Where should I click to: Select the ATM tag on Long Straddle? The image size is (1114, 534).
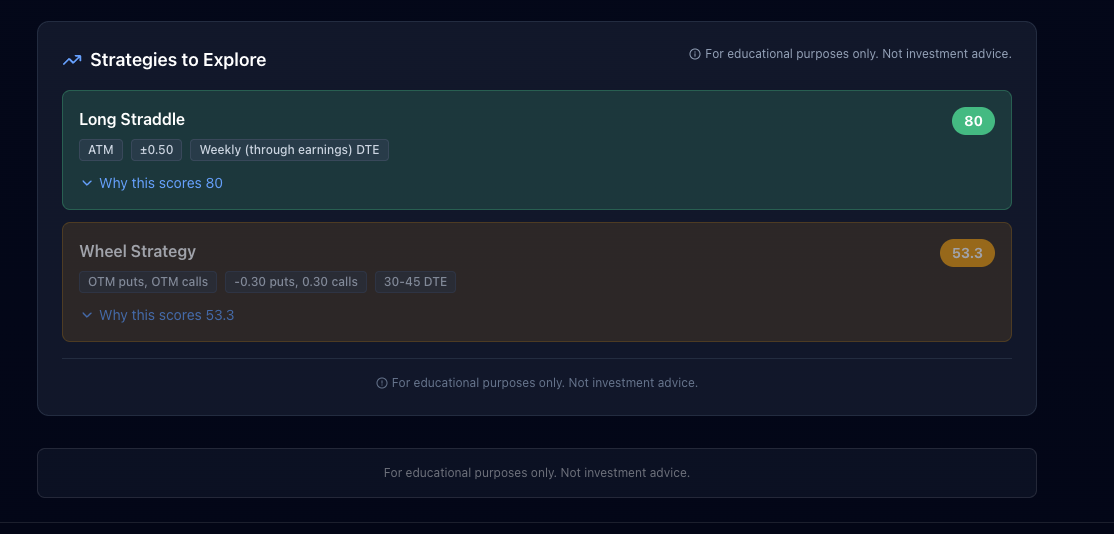click(x=101, y=150)
